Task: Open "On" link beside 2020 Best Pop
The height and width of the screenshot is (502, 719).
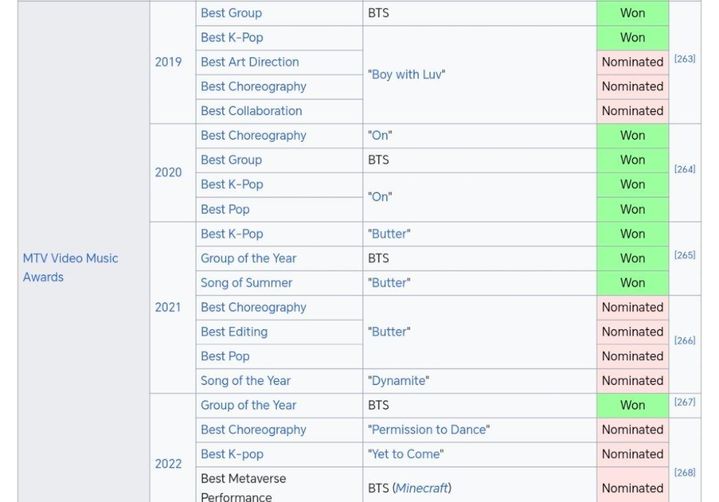Action: [380, 197]
